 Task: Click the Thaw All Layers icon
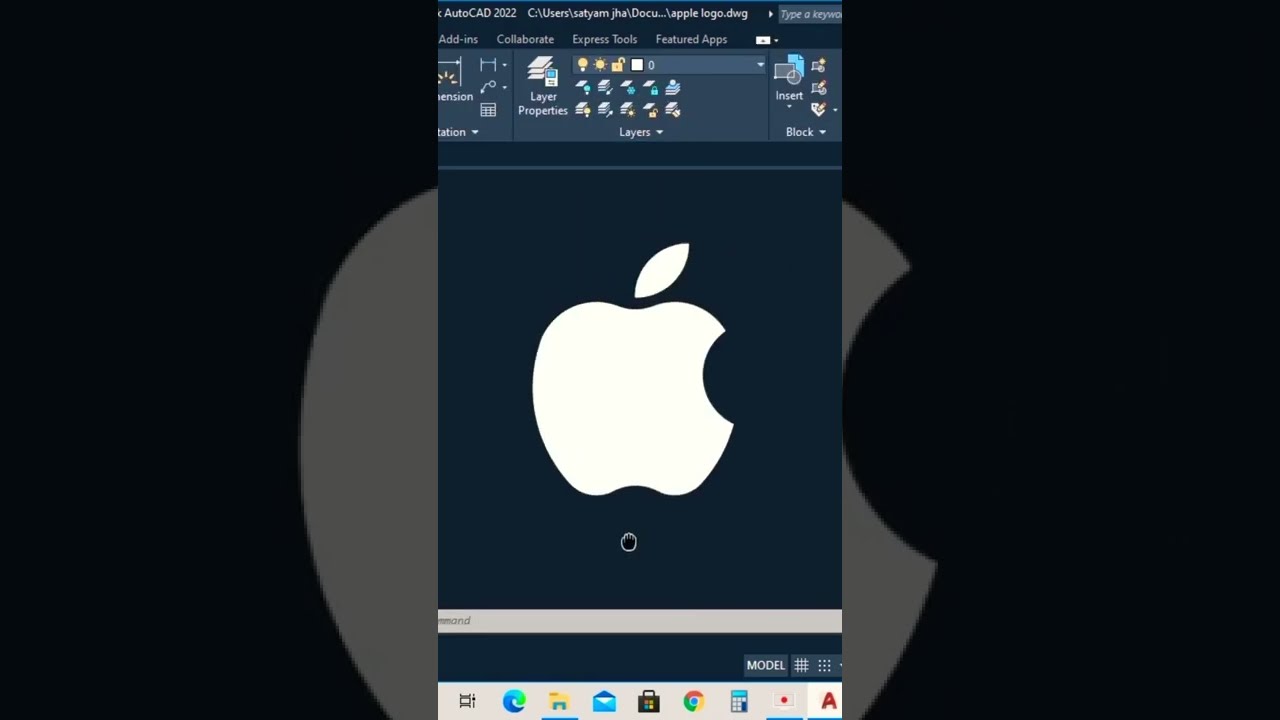pos(627,110)
